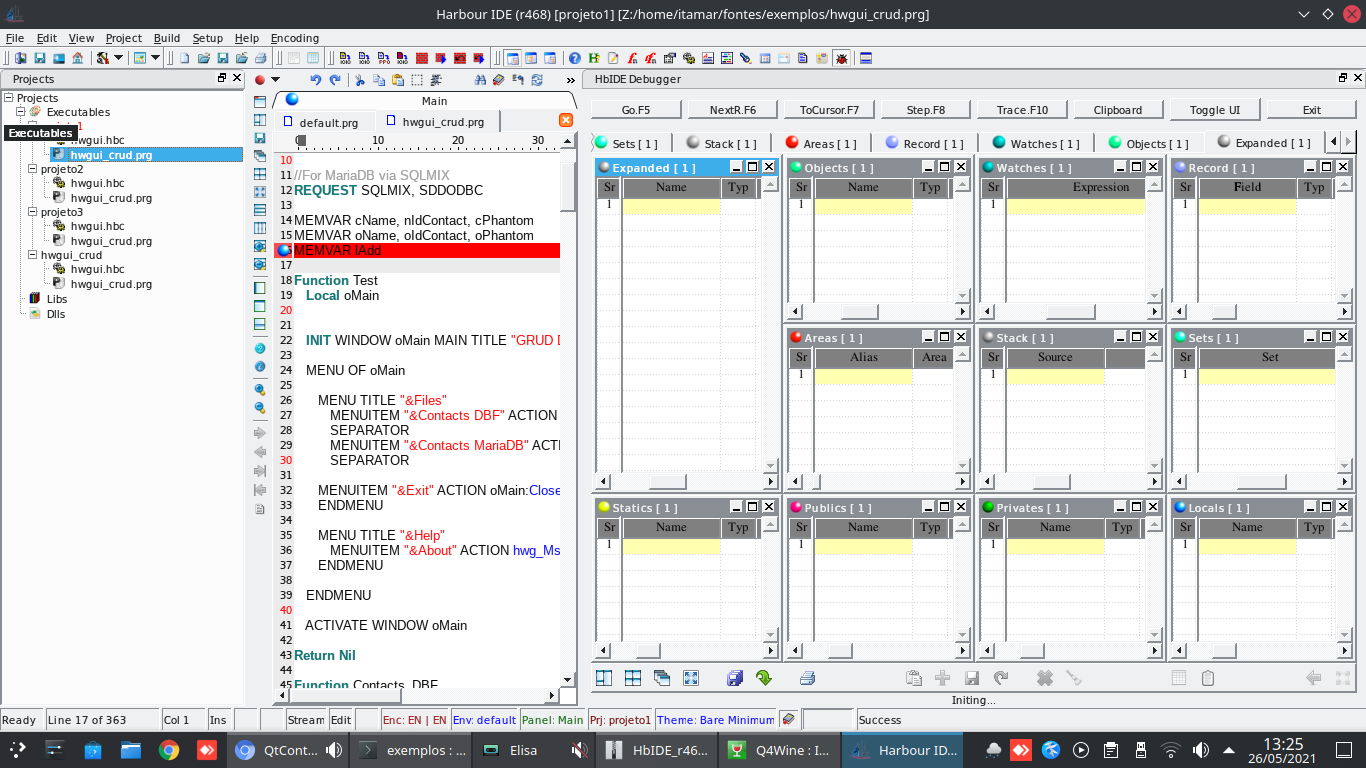This screenshot has height=768, width=1366.
Task: Toggle the Ins insert mode indicator
Action: (x=218, y=720)
